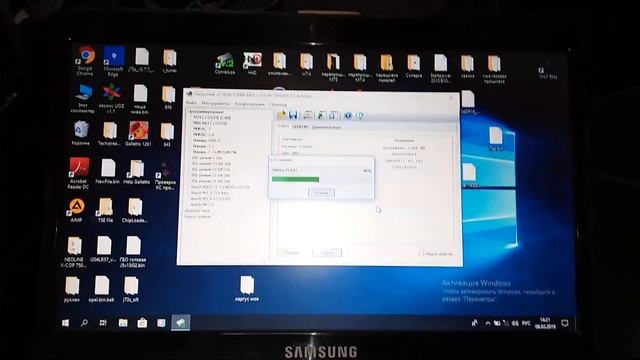This screenshot has width=640, height=360.
Task: Select the NEOLINE X-COP desktop folder
Action: pyautogui.click(x=74, y=252)
